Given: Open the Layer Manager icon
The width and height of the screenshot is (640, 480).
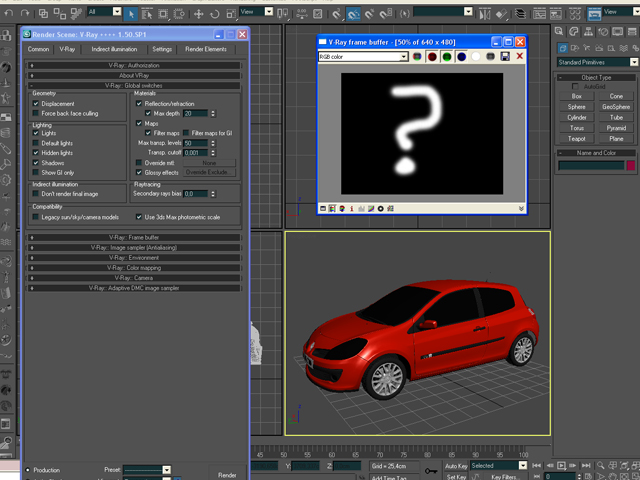Looking at the screenshot, I should click(x=520, y=14).
